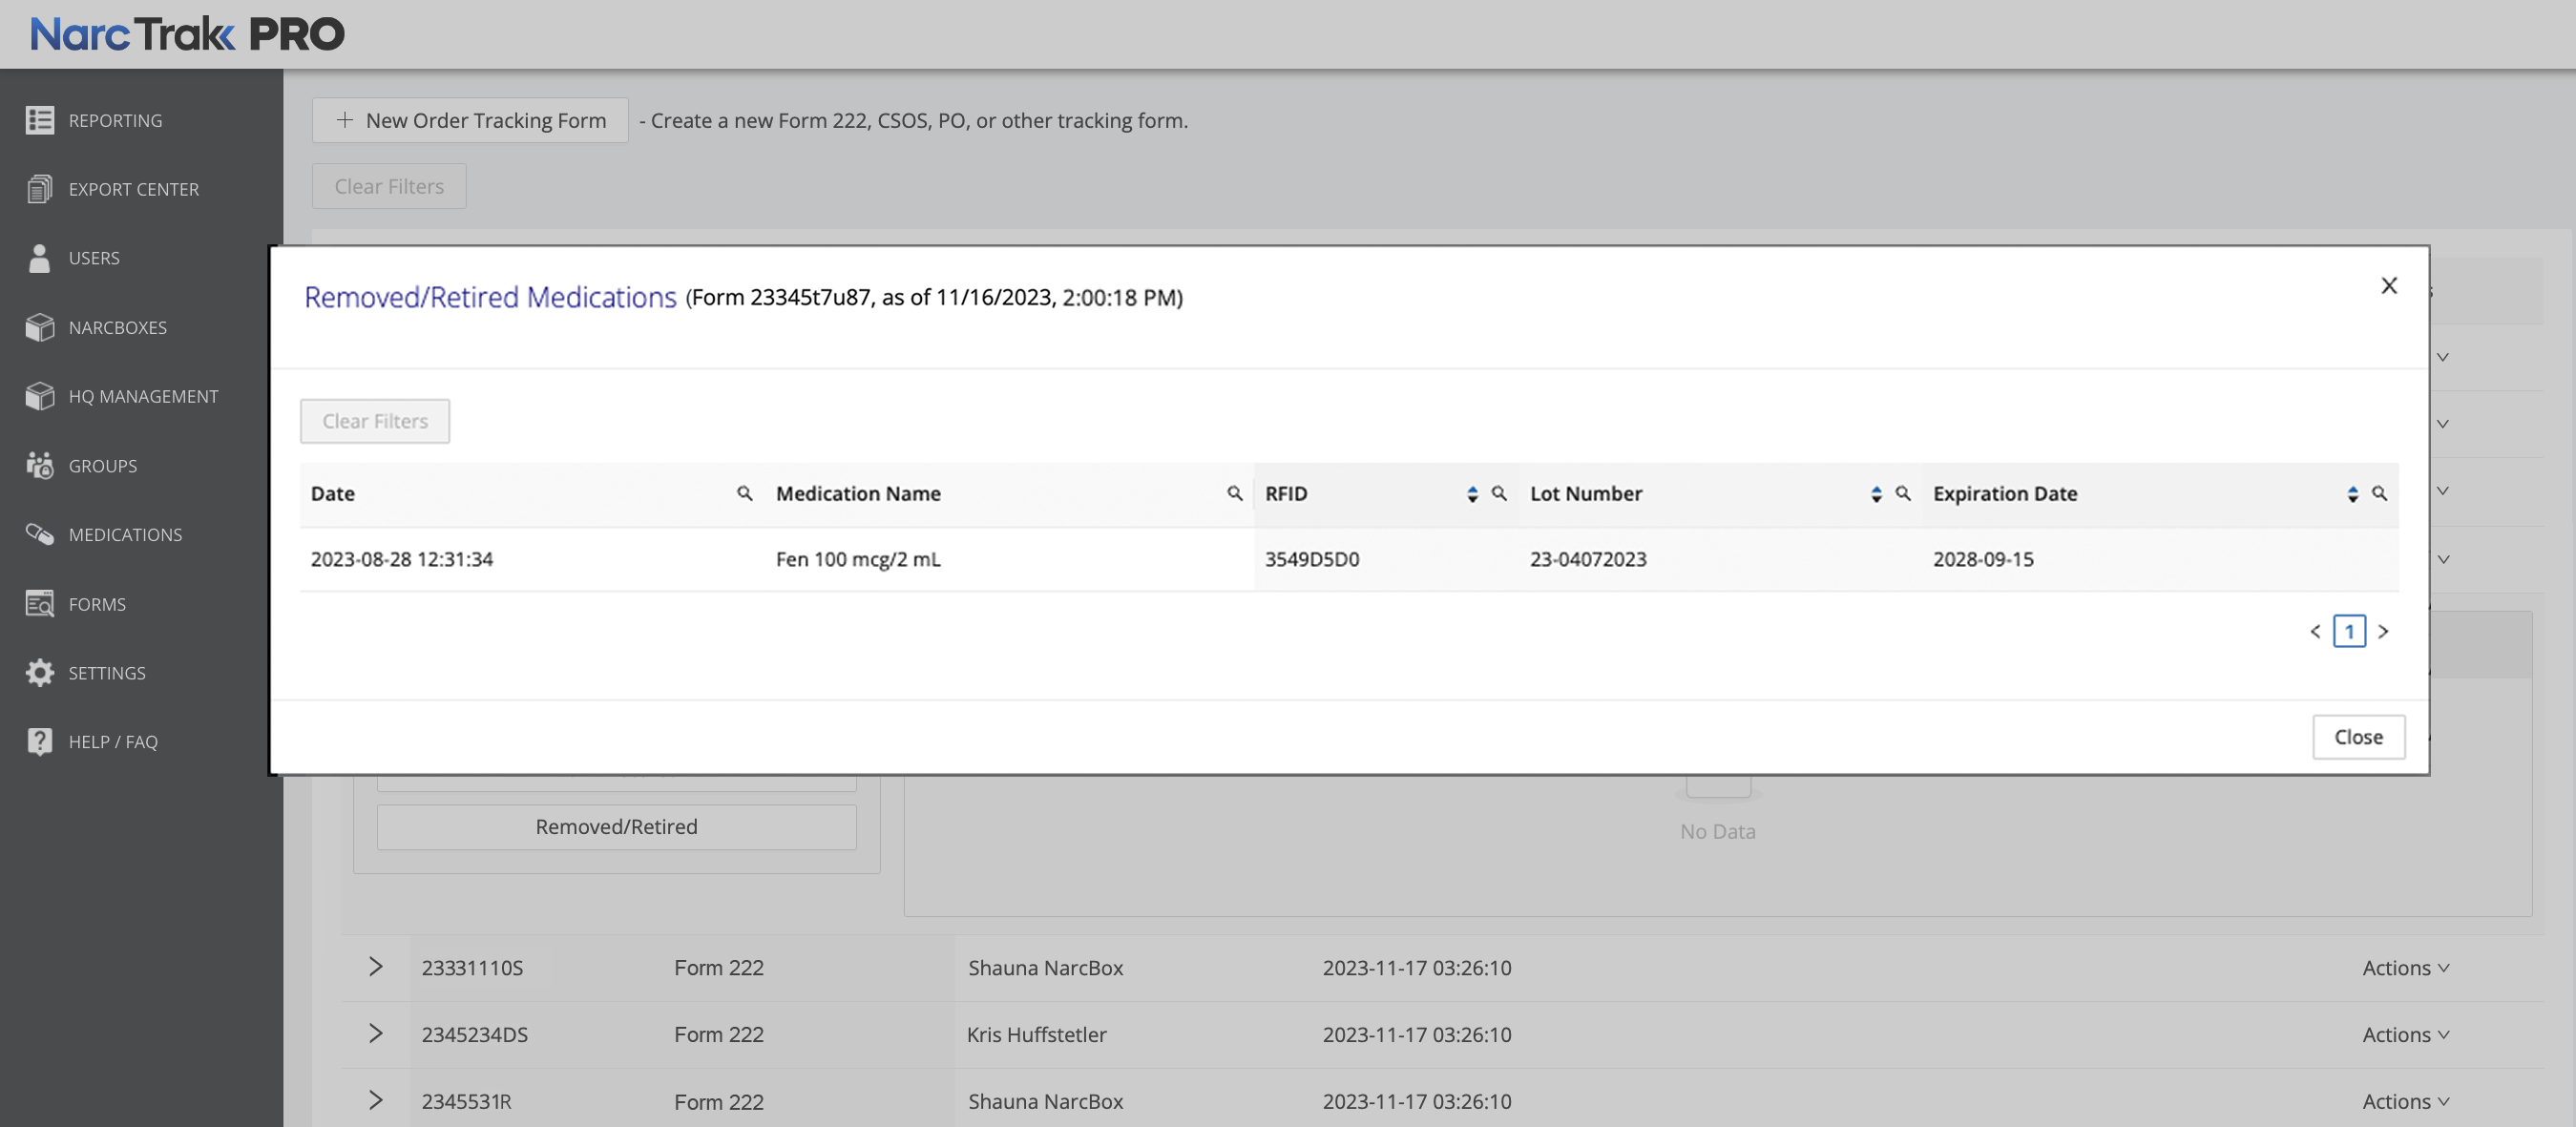
Task: Click the Expiration Date search icon
Action: click(2379, 493)
